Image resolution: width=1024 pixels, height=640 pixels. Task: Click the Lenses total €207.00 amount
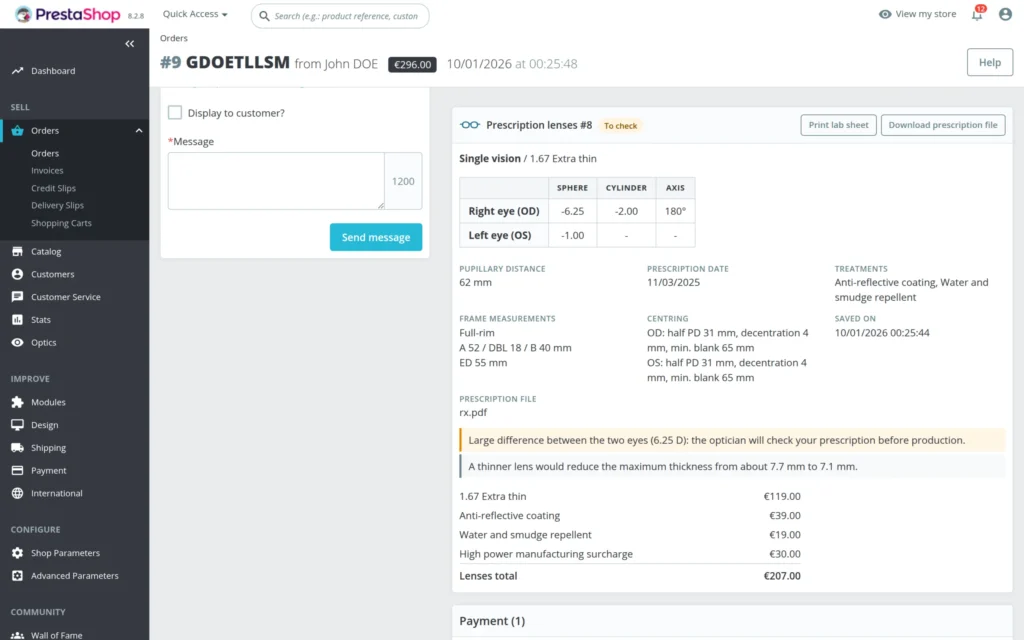tap(782, 576)
